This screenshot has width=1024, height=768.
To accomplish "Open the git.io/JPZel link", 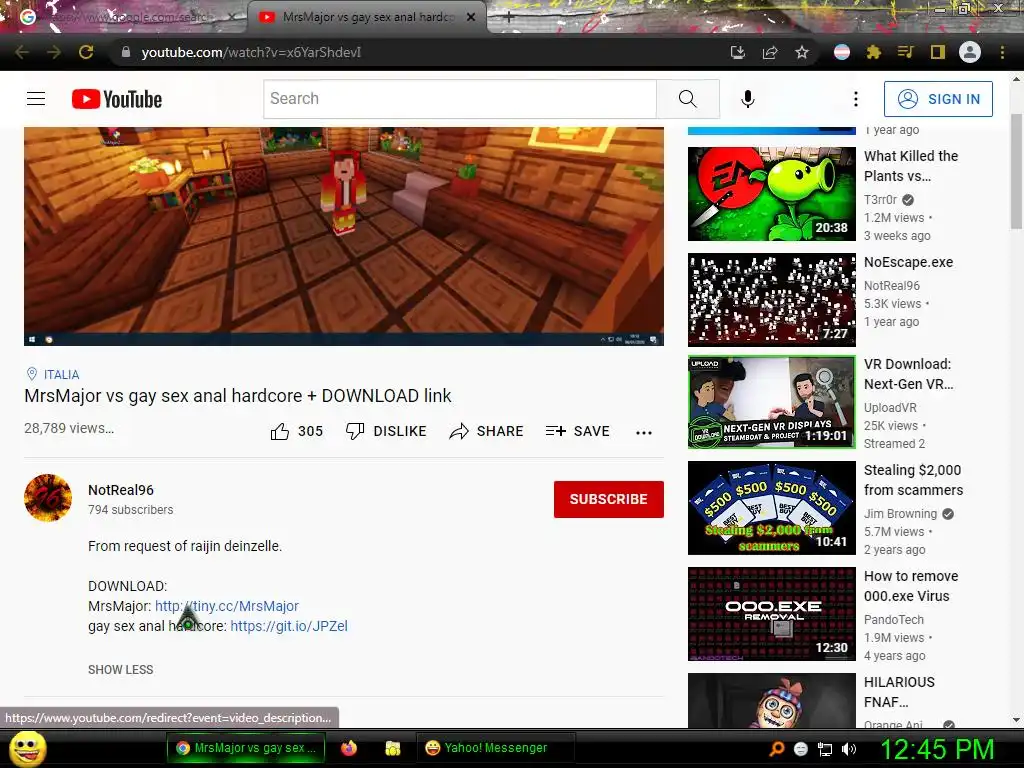I will 289,626.
